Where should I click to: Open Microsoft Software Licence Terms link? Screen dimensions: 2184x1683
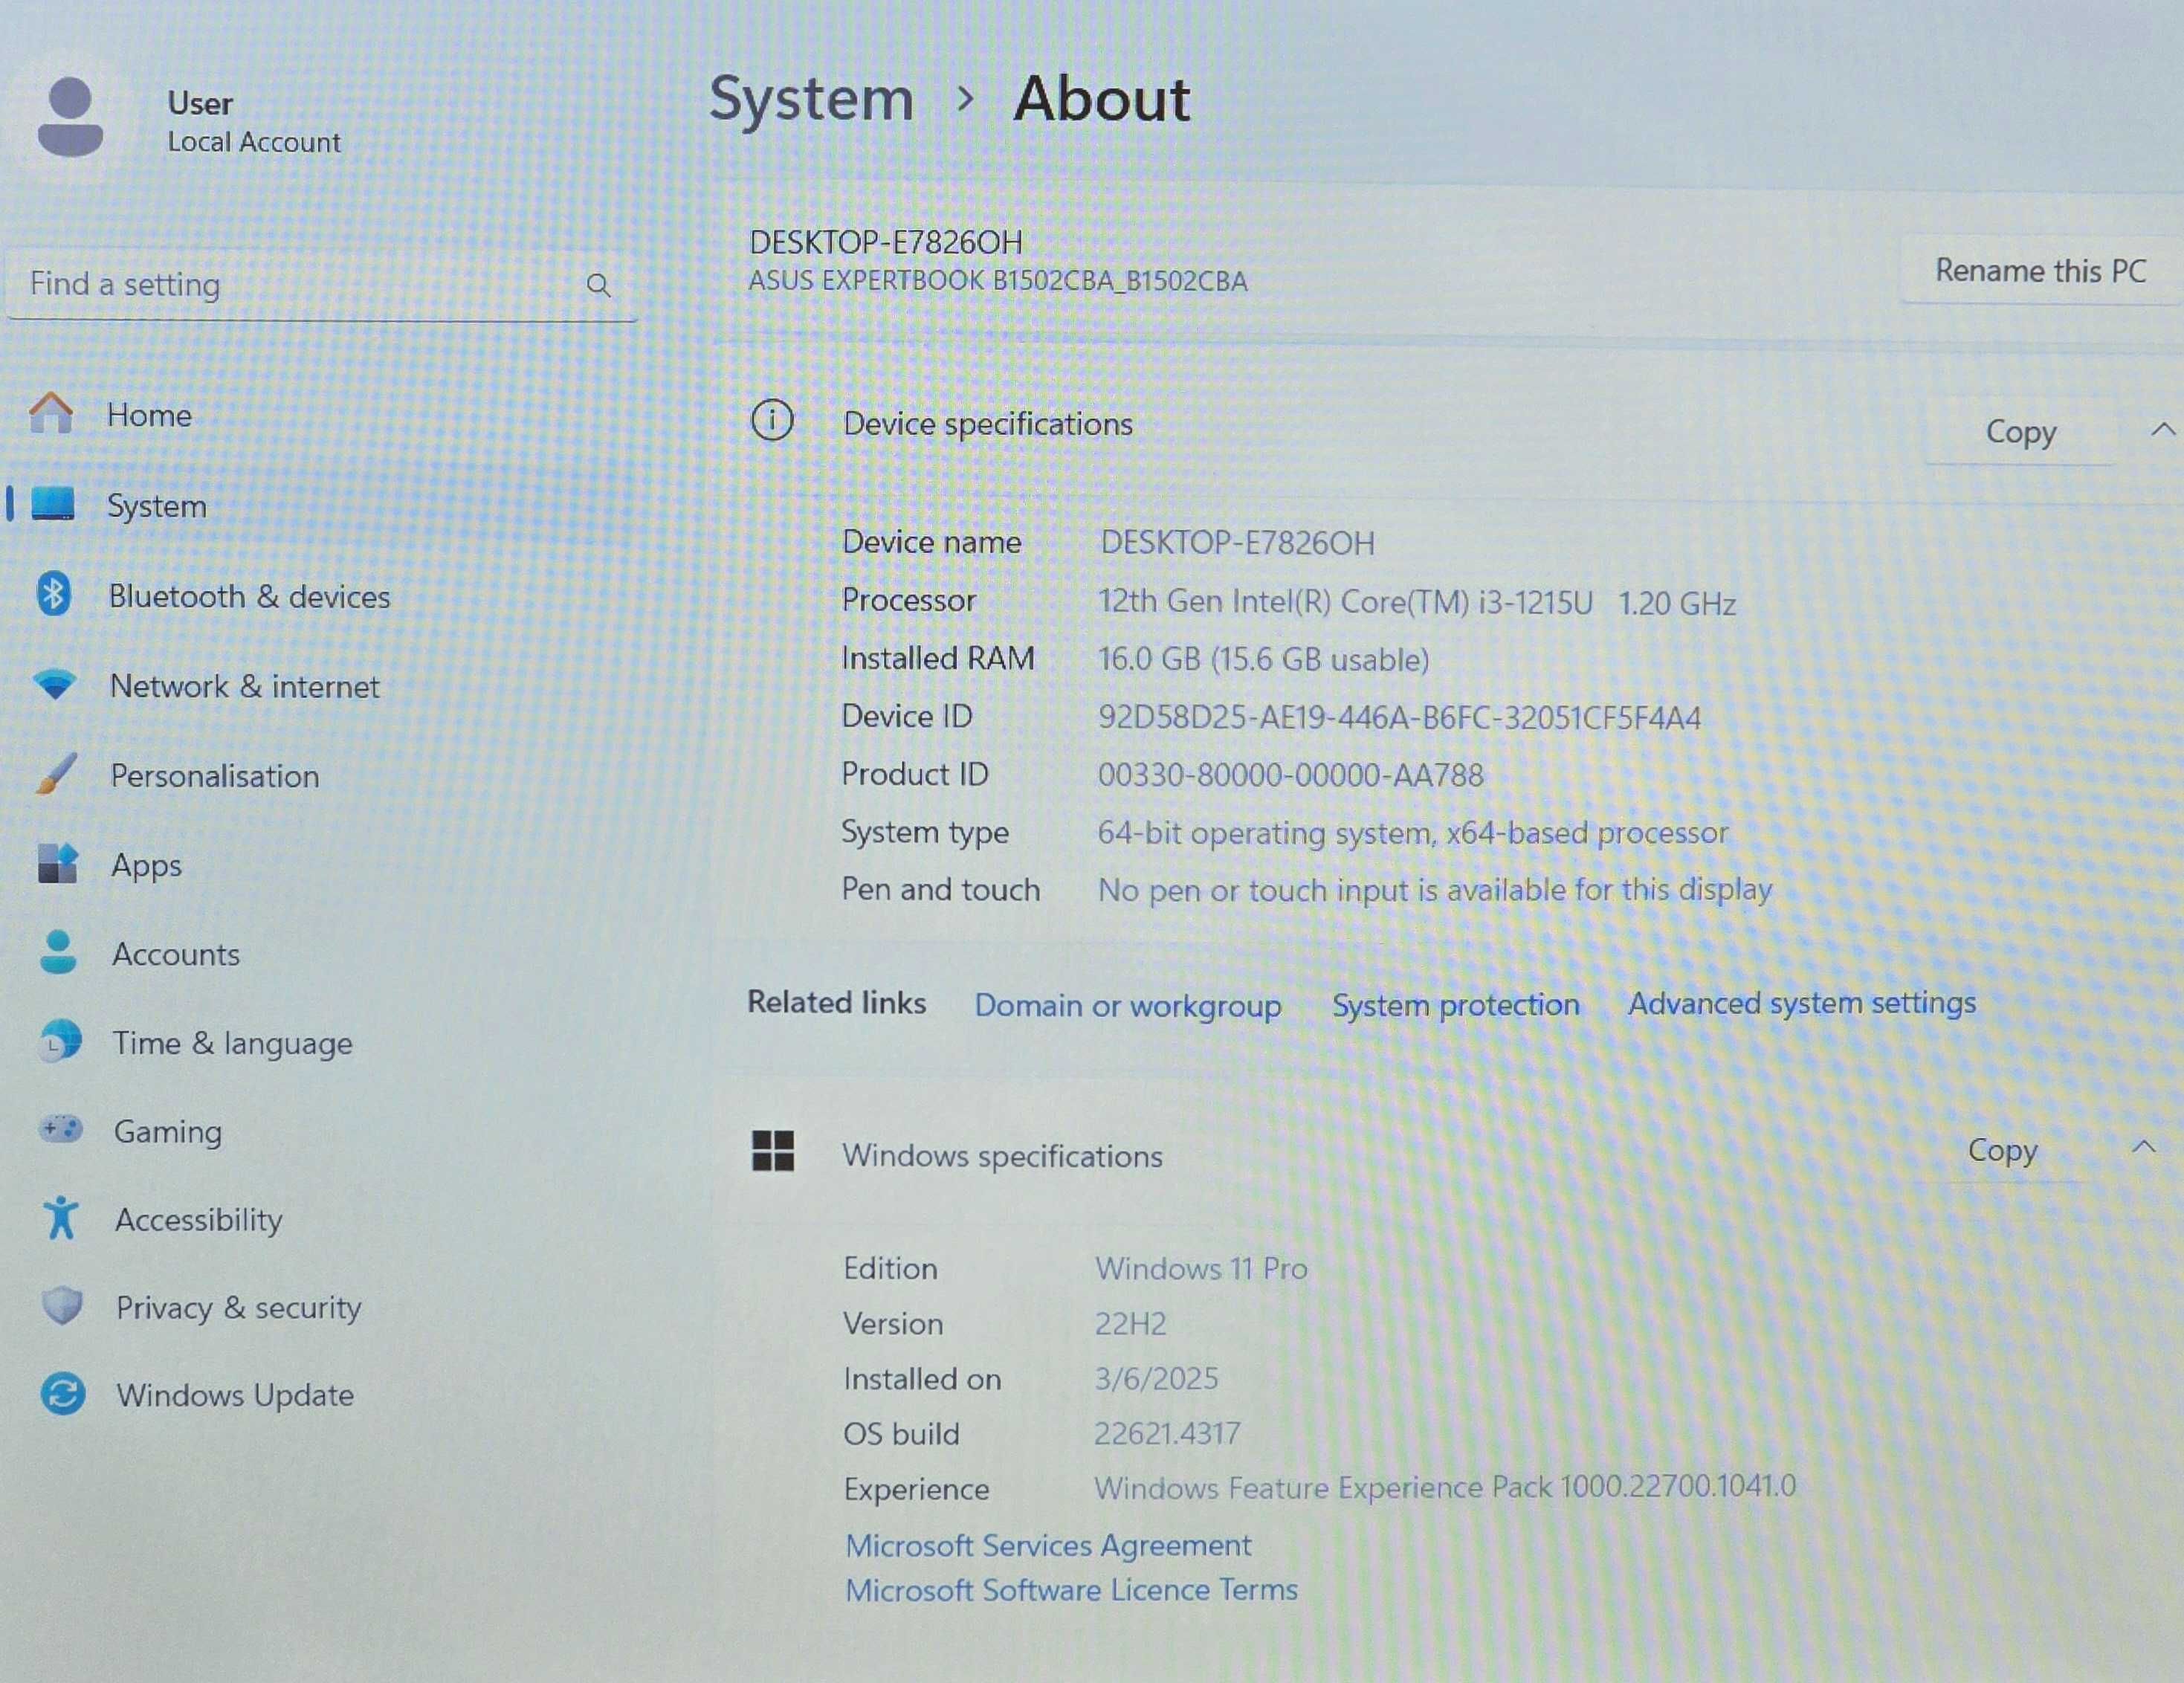(1072, 1589)
